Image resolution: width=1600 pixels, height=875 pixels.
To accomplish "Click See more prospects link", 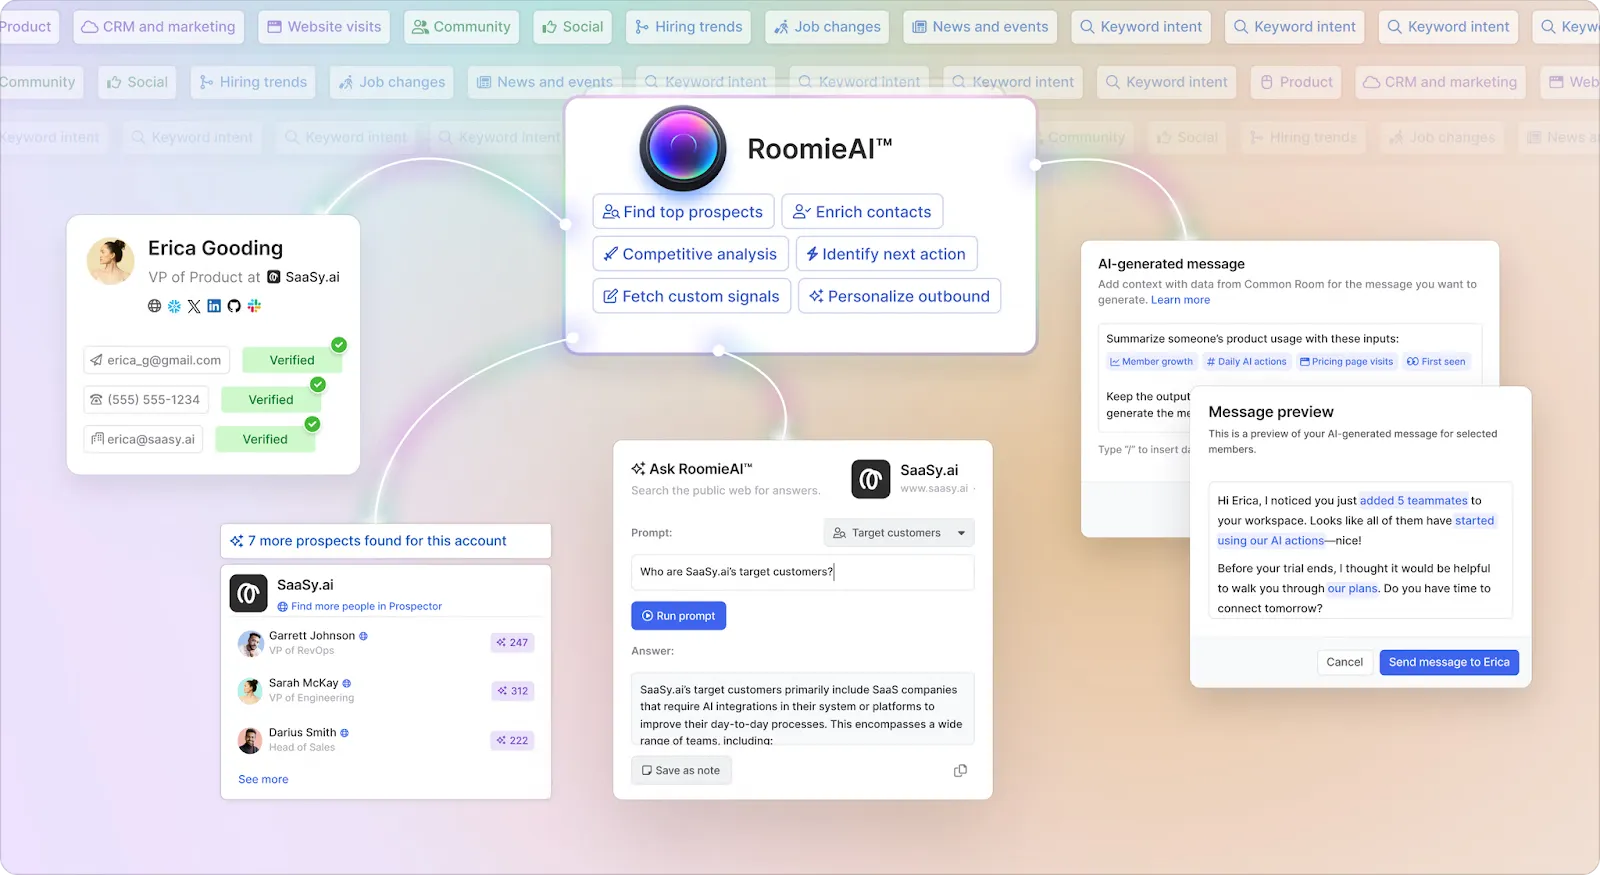I will click(x=263, y=779).
